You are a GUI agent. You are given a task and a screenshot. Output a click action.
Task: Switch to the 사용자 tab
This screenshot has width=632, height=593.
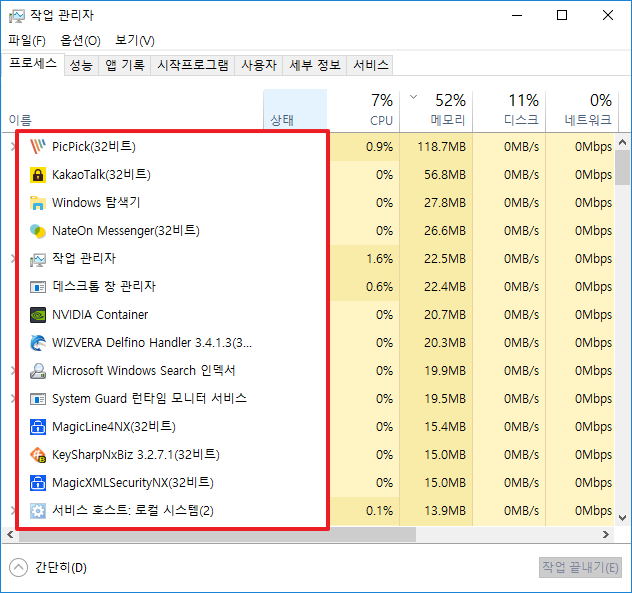[259, 65]
